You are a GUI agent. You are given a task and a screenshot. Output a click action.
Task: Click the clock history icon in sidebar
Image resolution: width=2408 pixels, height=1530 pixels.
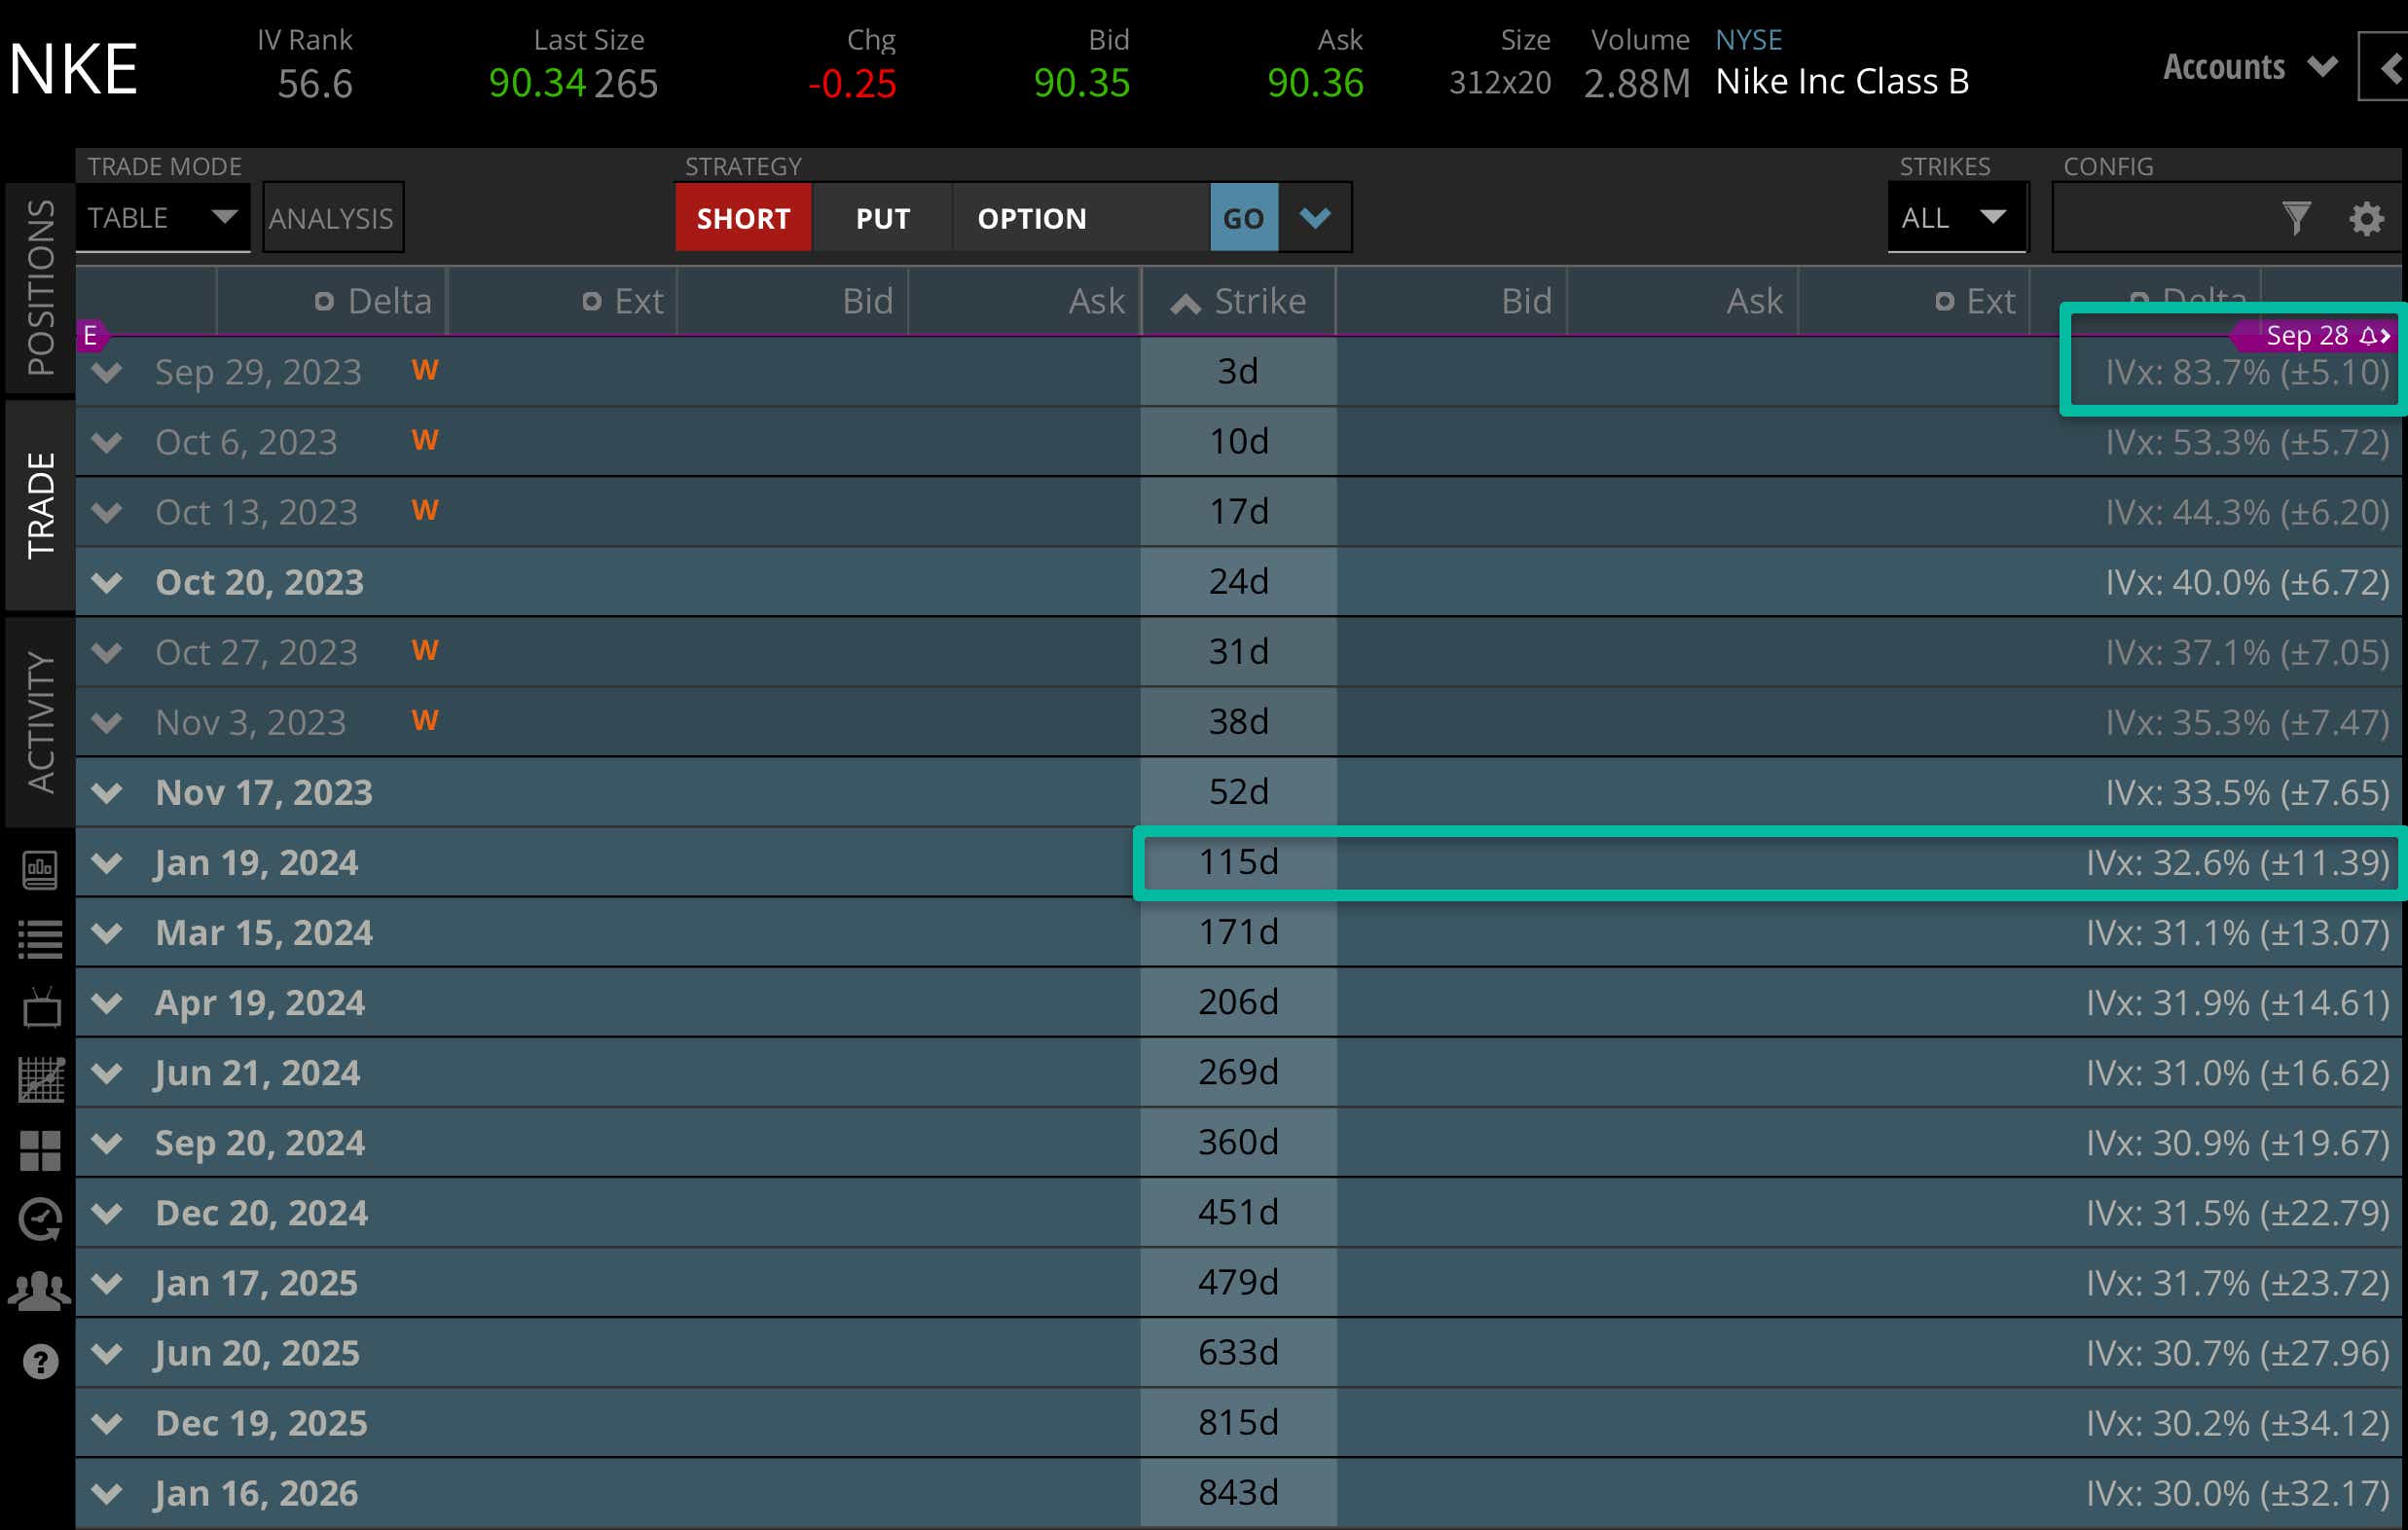(41, 1219)
